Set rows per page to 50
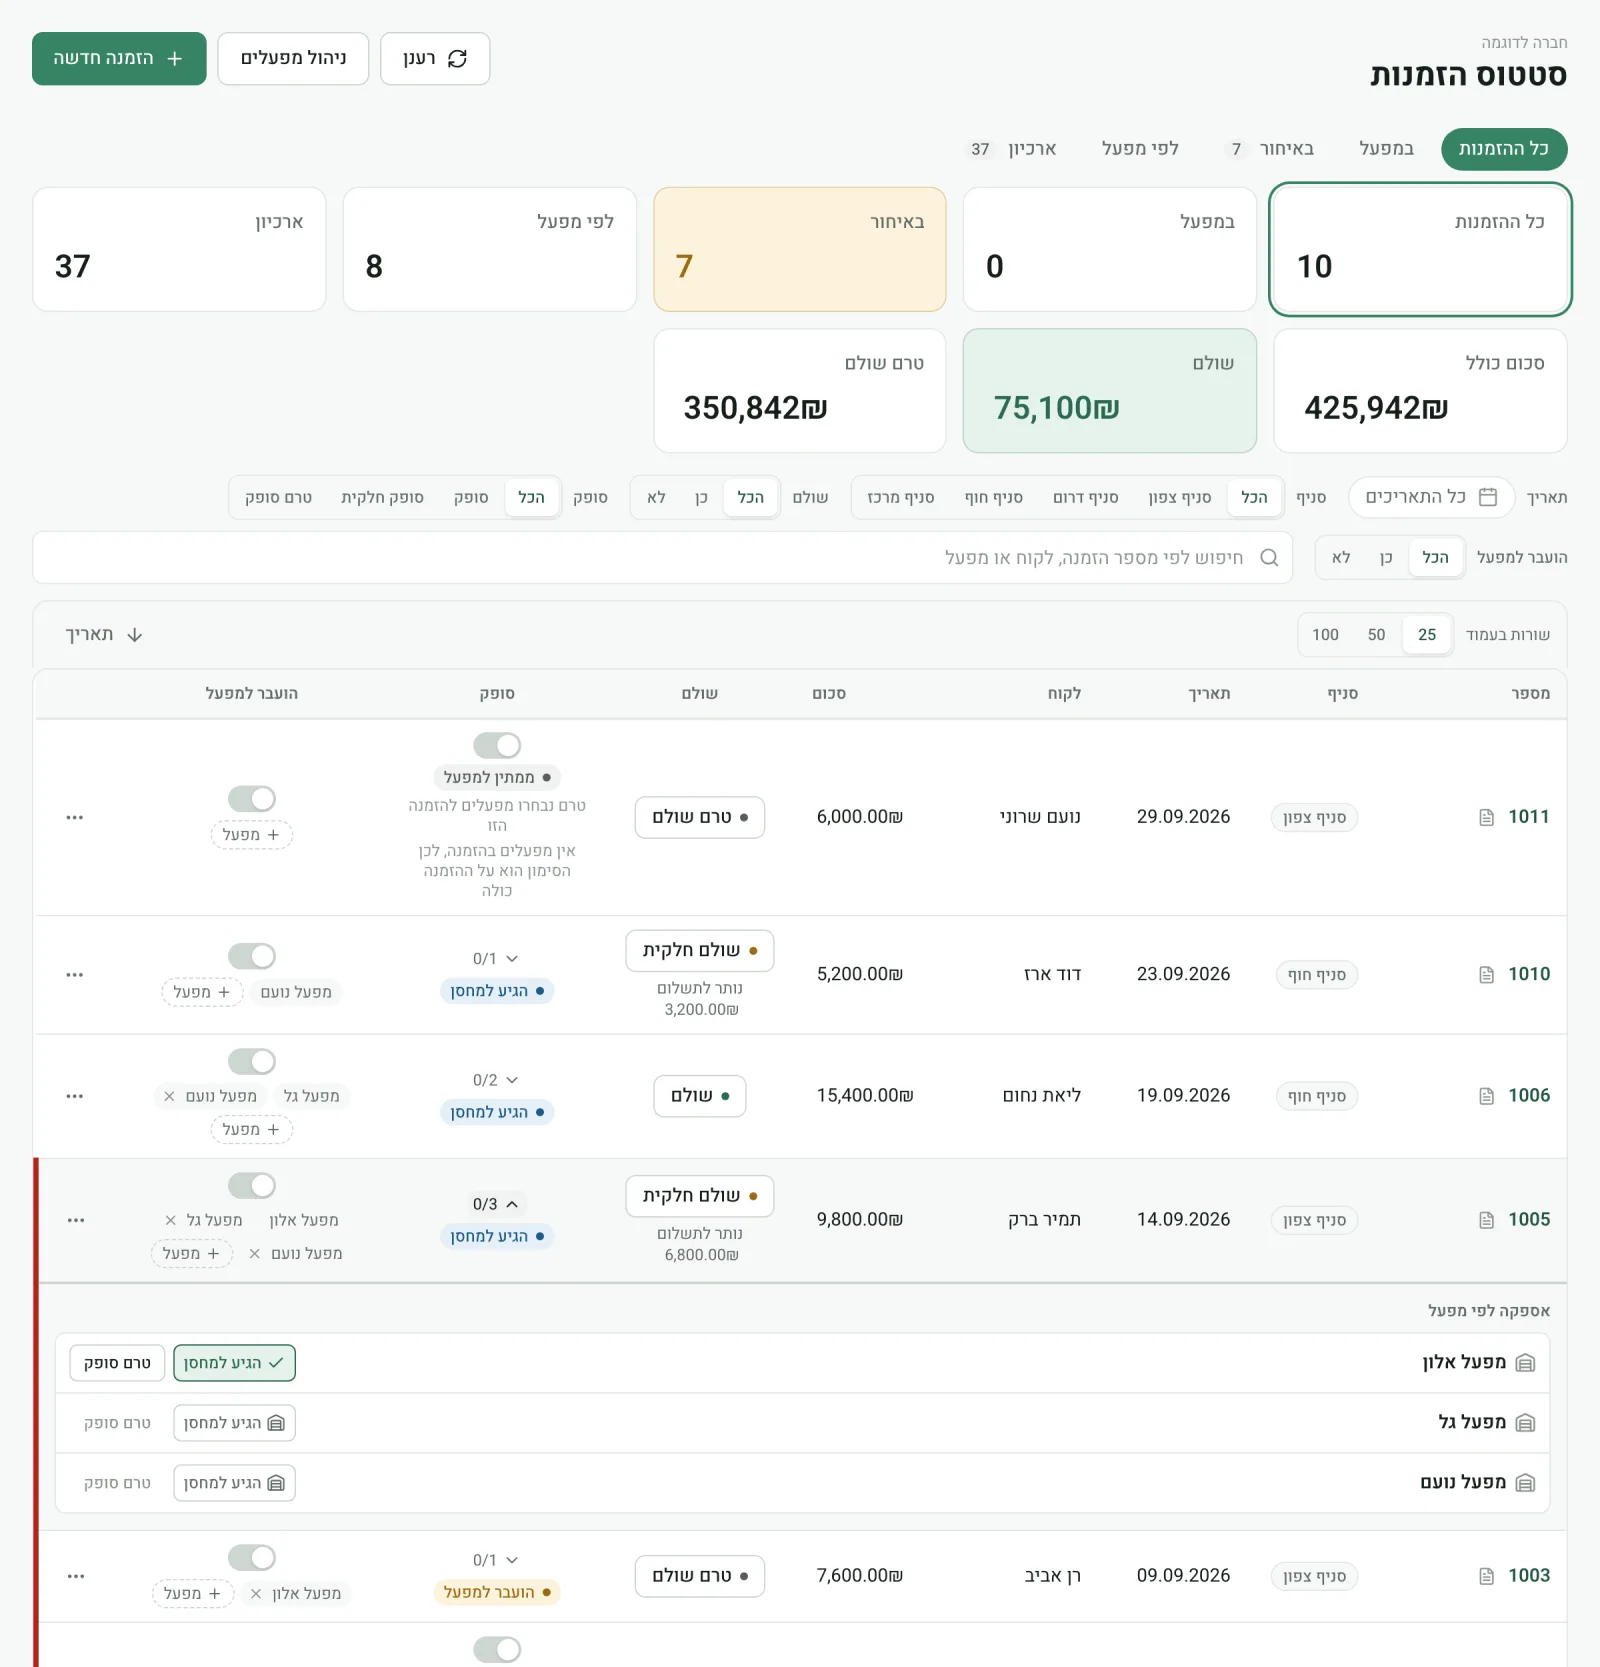The image size is (1600, 1667). (x=1376, y=635)
